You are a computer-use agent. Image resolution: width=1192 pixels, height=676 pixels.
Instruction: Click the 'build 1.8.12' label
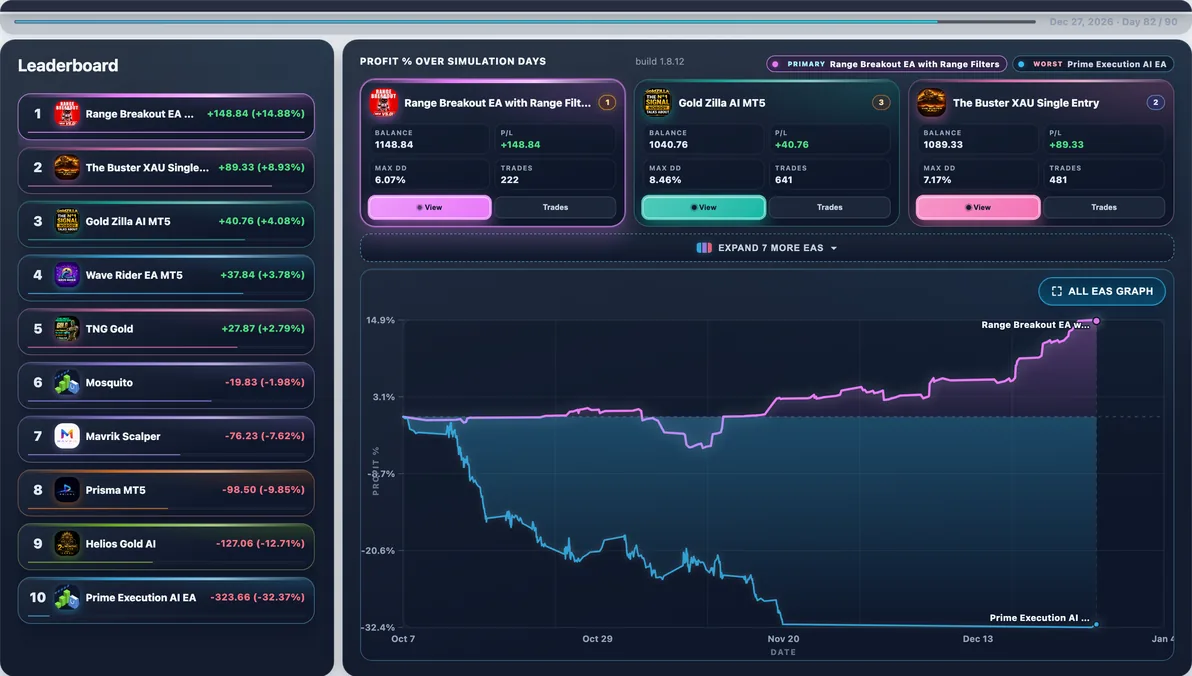[x=660, y=62]
